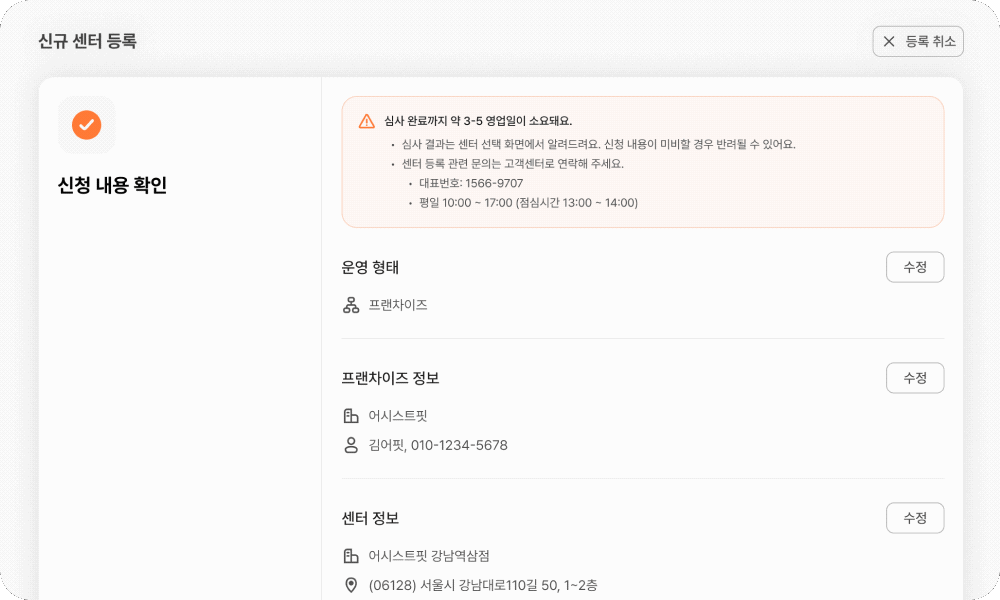Click the X icon in 등록 취소
Viewport: 1000px width, 600px height.
888,41
